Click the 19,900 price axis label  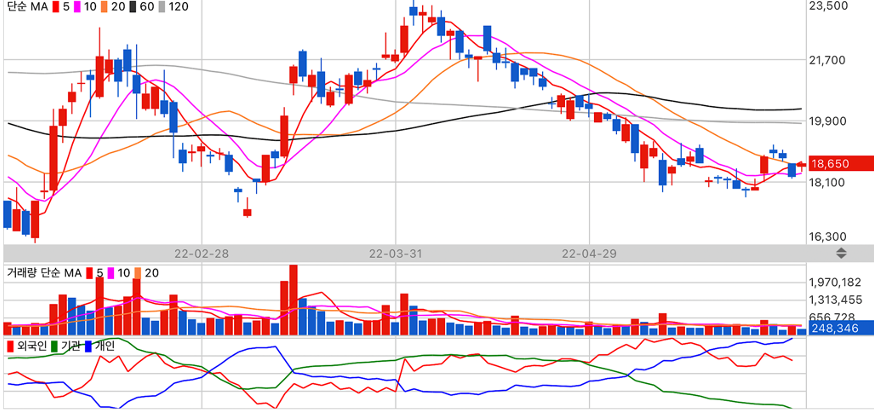coord(828,121)
